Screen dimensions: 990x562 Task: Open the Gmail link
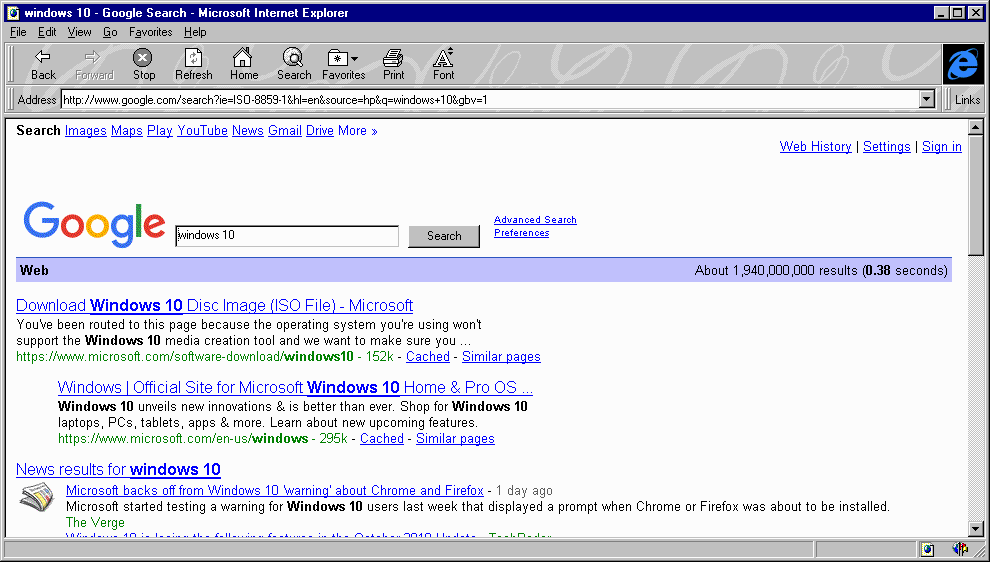[x=285, y=131]
